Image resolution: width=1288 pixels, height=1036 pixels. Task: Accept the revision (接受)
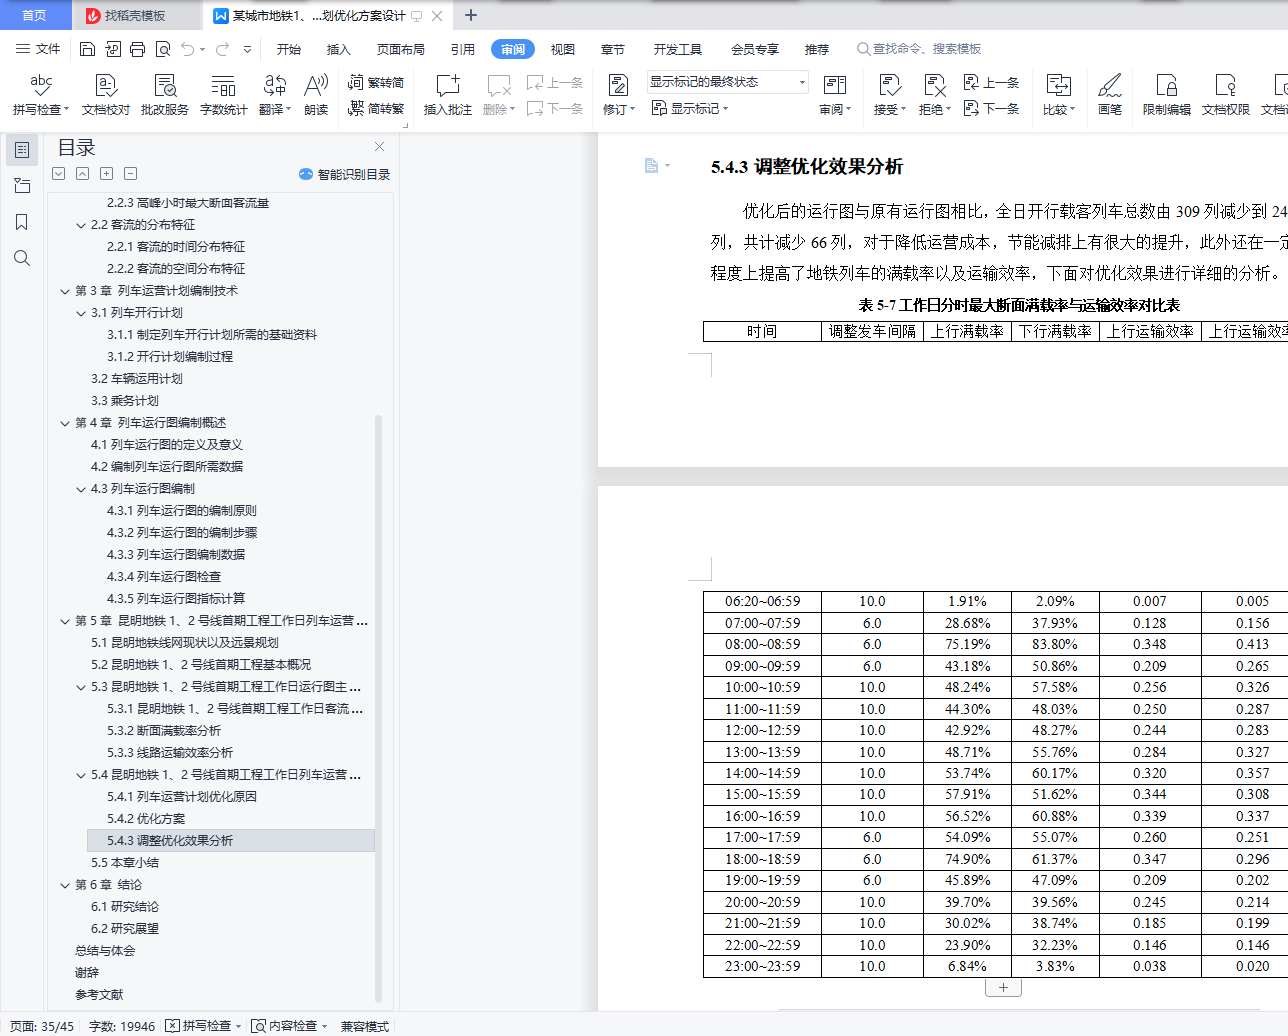[889, 95]
